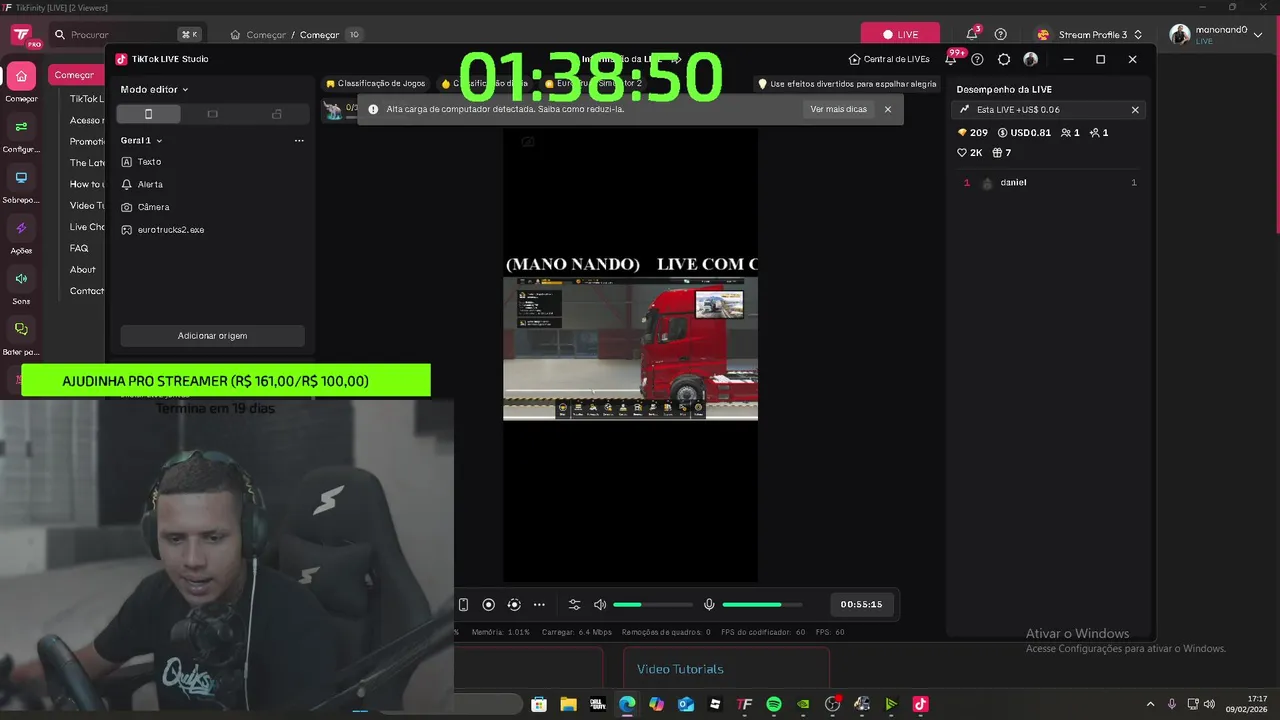1280x720 pixels.
Task: Open the Sons speaker icon in TikFinity sidebar
Action: click(x=21, y=278)
